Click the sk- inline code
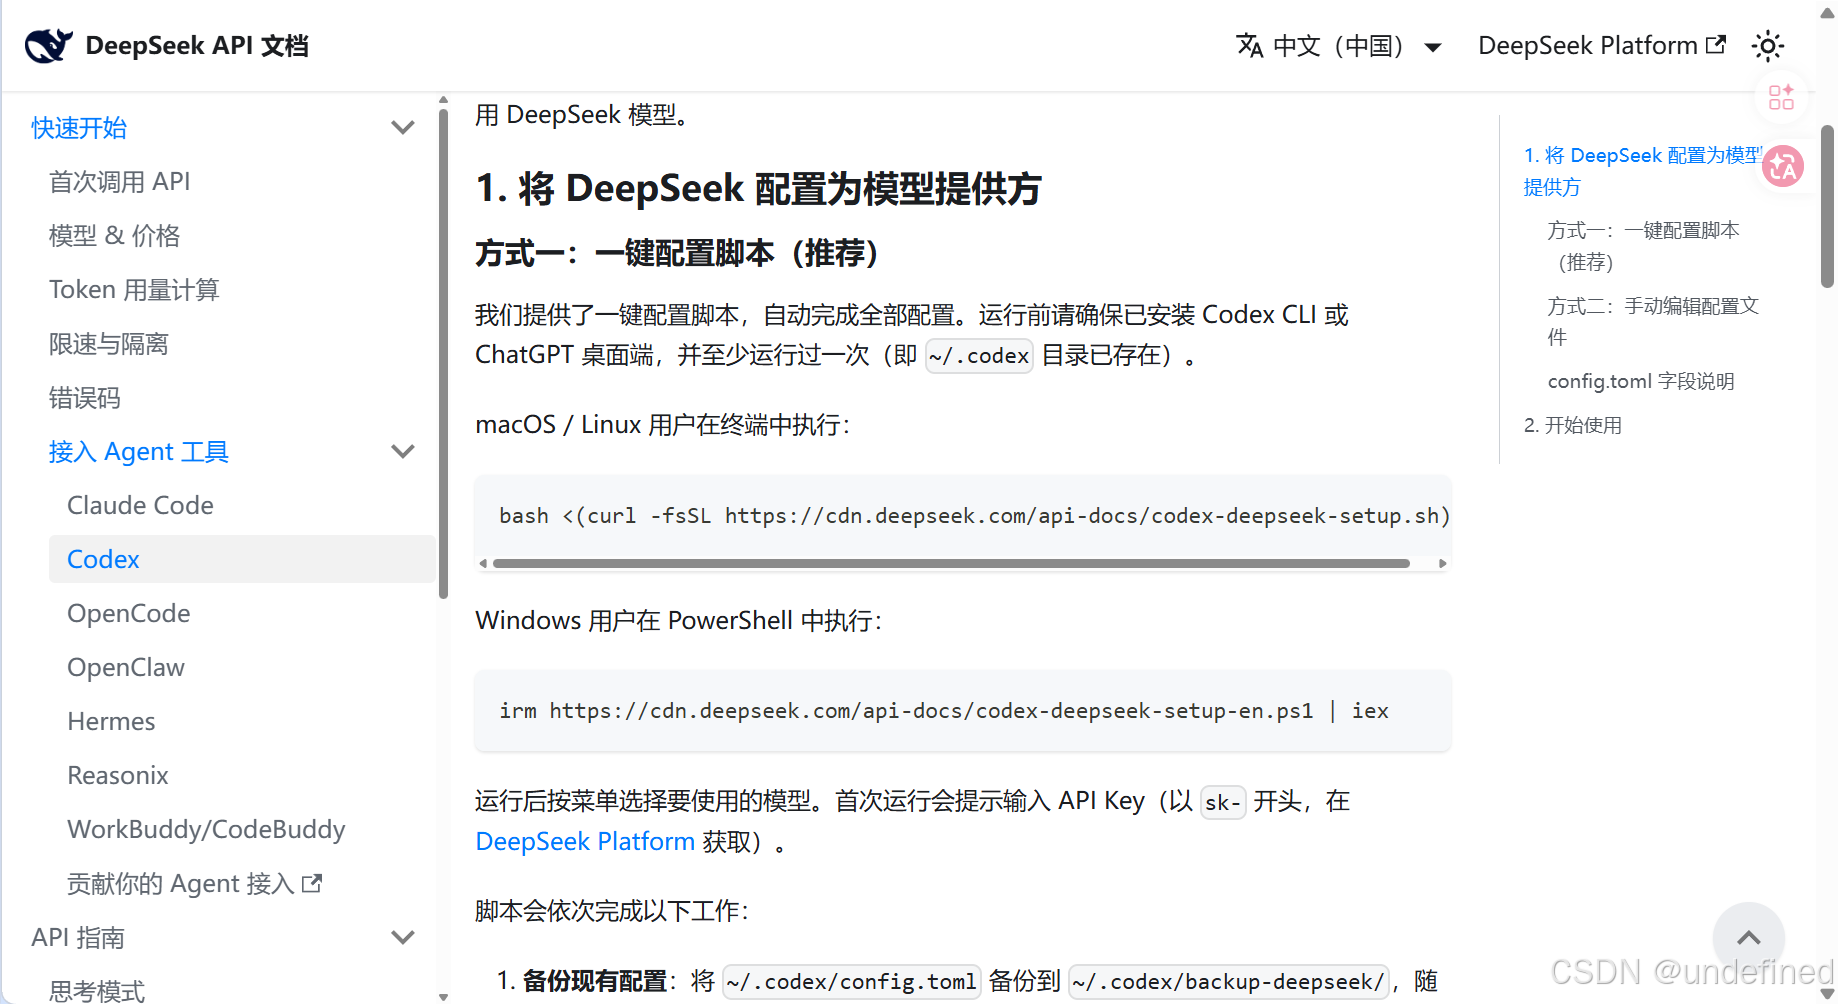 tap(1223, 802)
